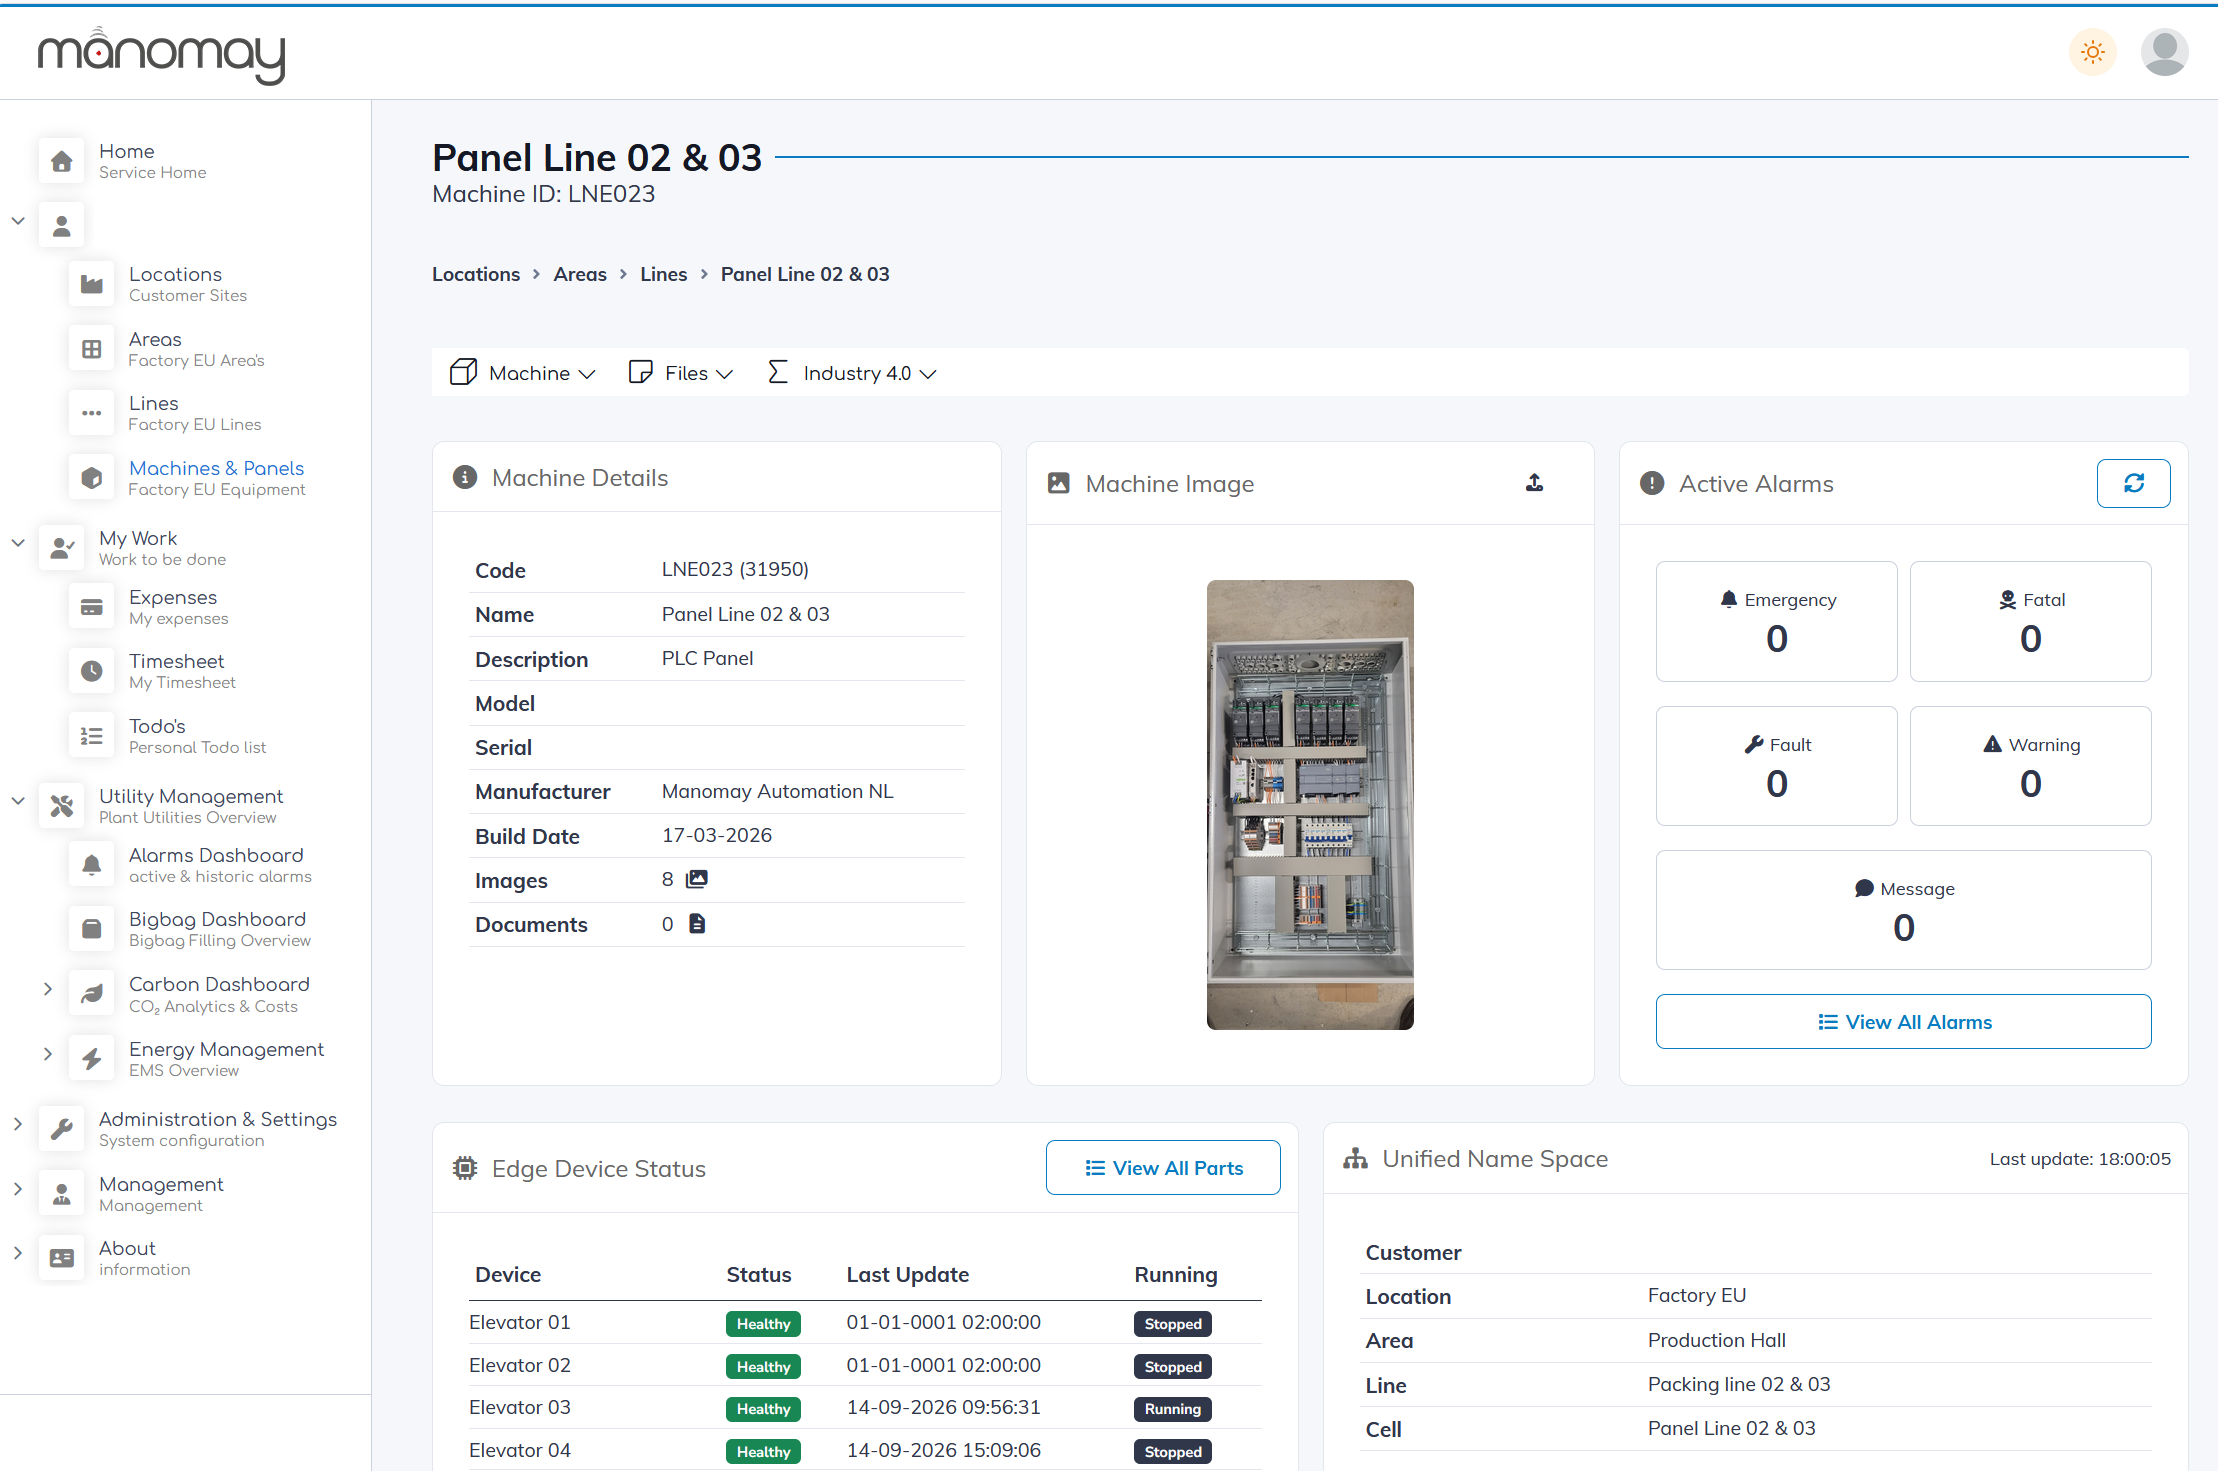
Task: Expand the Industry 4.0 dropdown menu
Action: point(852,373)
